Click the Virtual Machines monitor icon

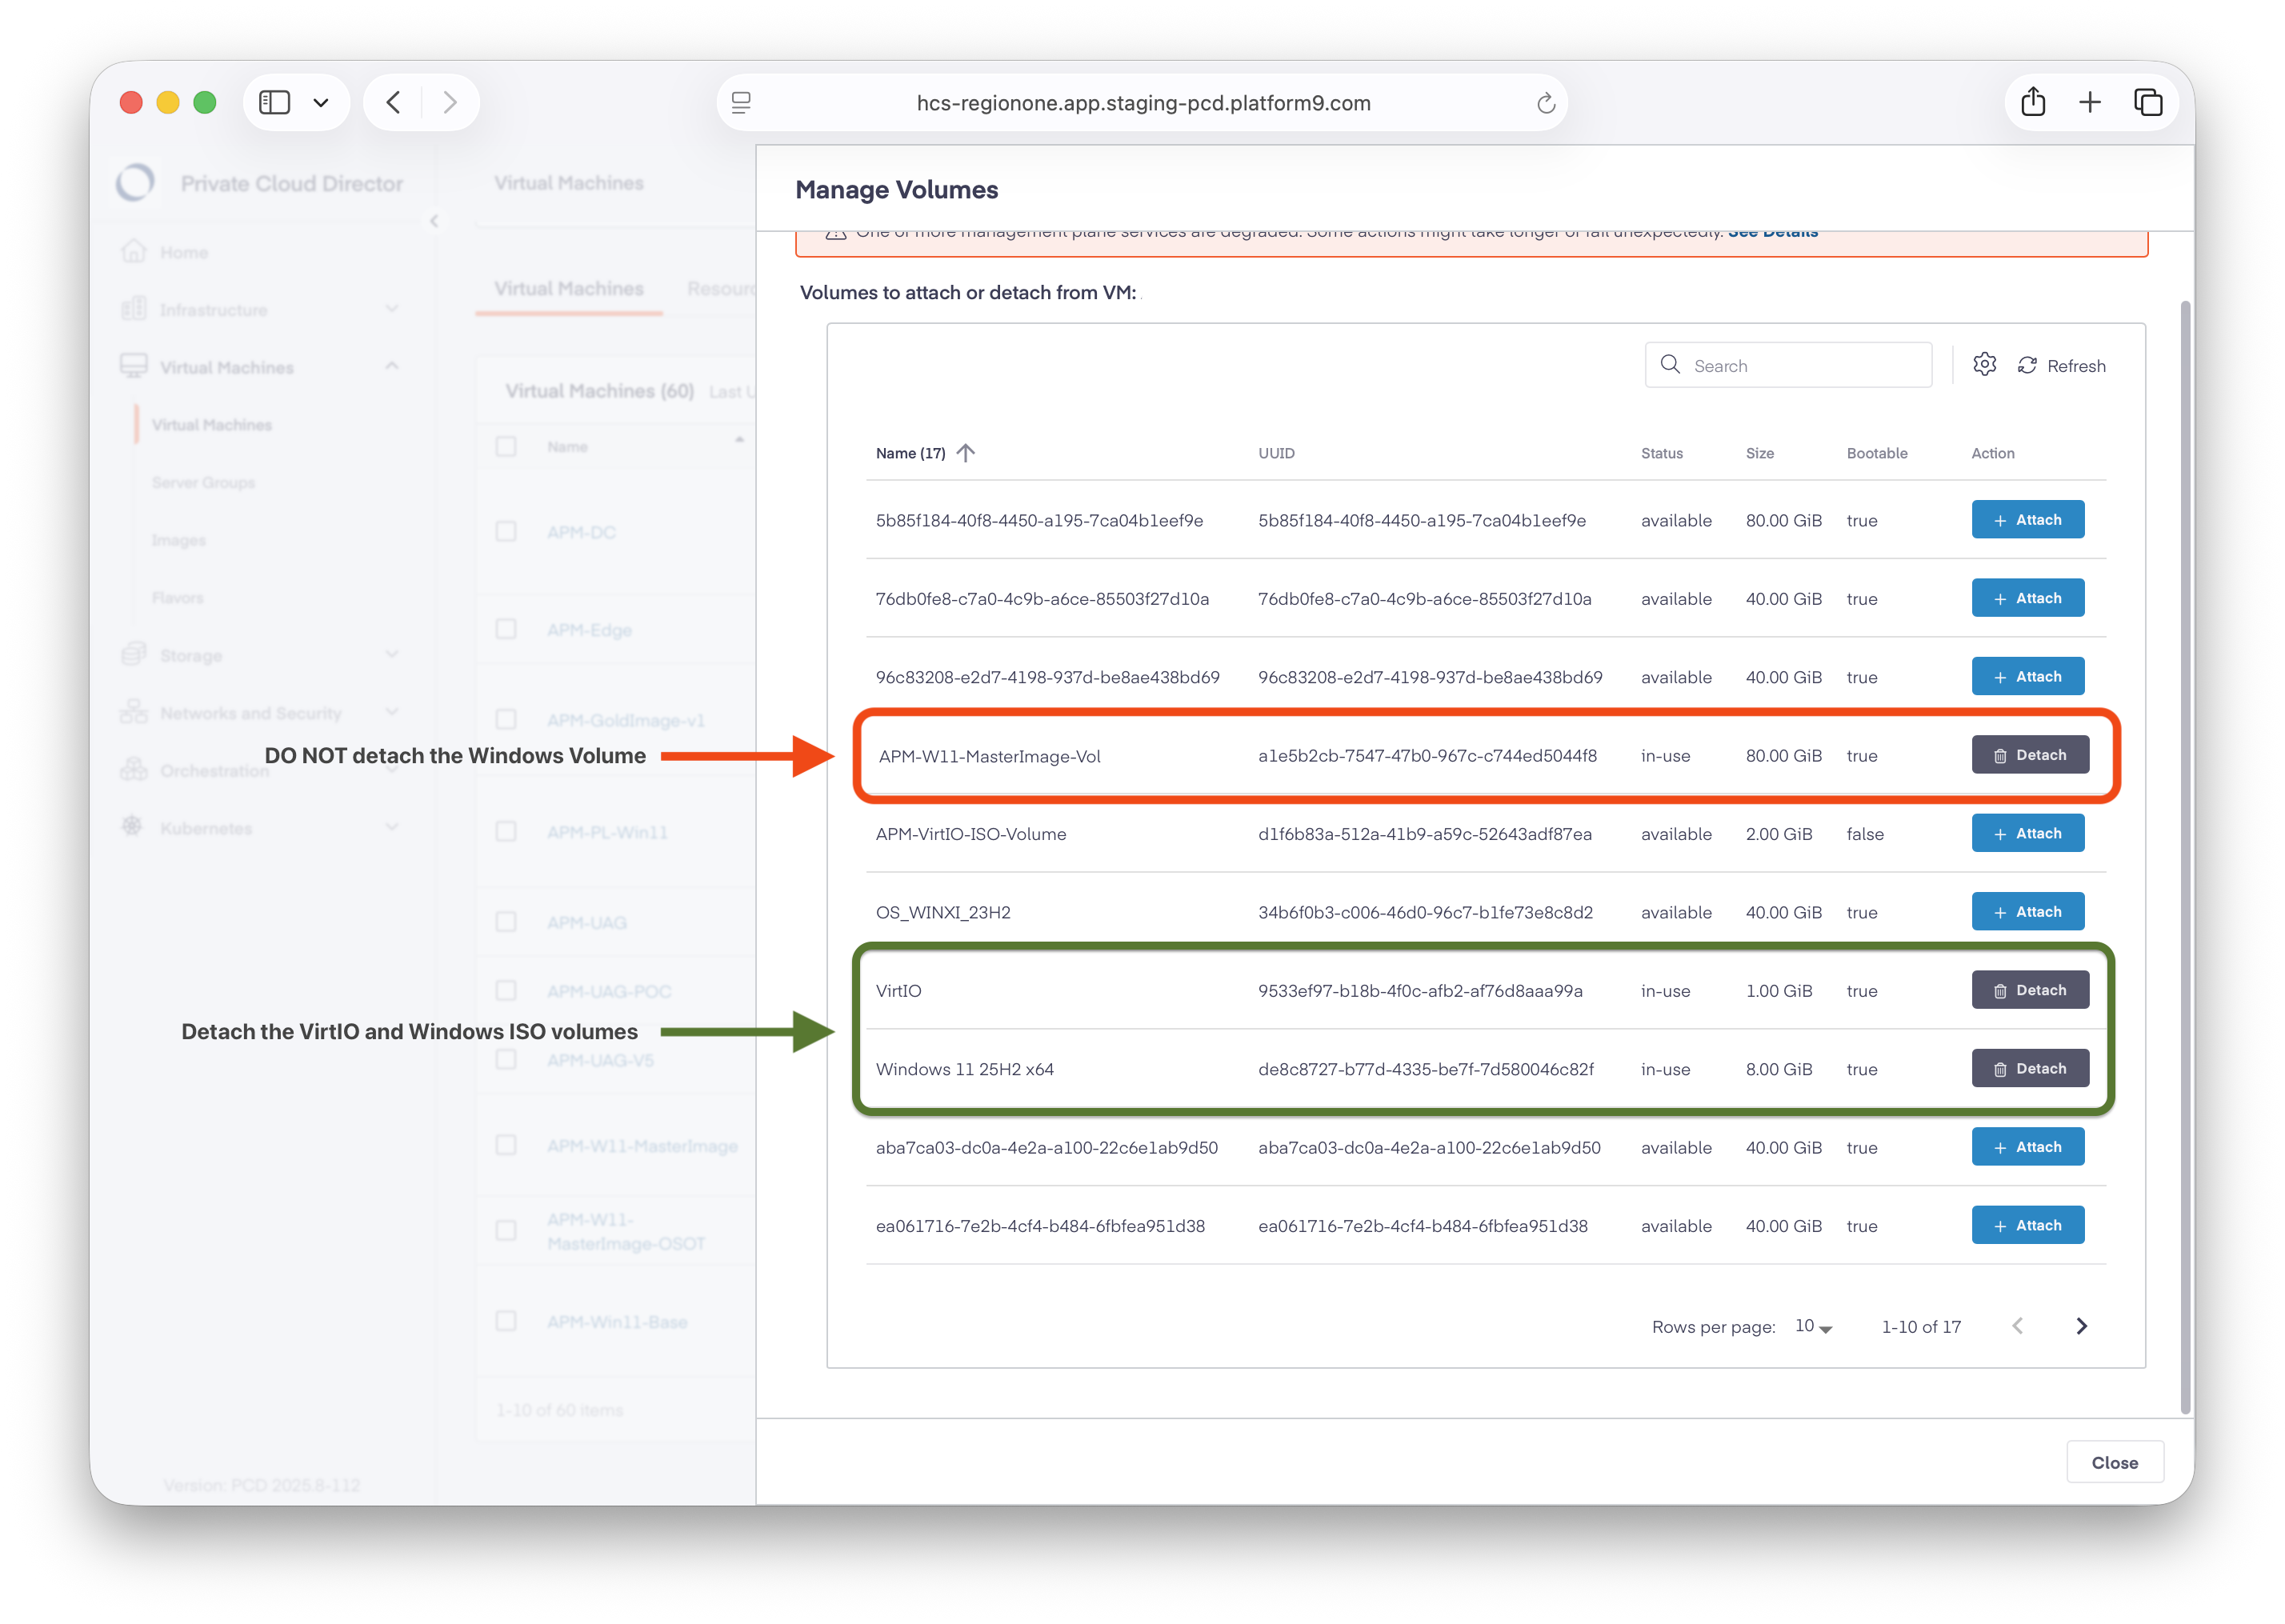click(134, 366)
